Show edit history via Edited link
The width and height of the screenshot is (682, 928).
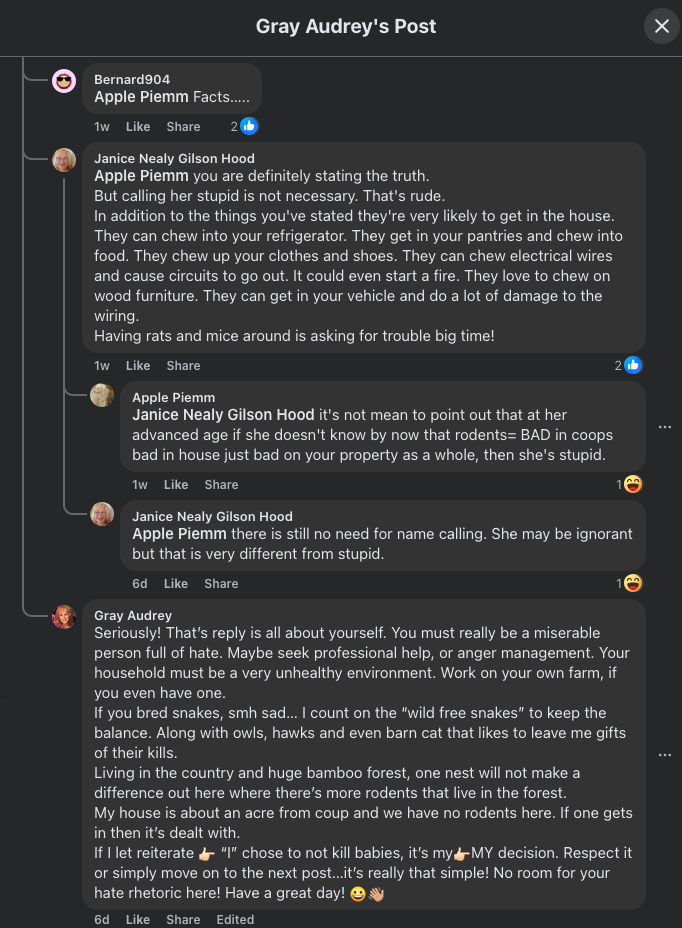(x=235, y=920)
